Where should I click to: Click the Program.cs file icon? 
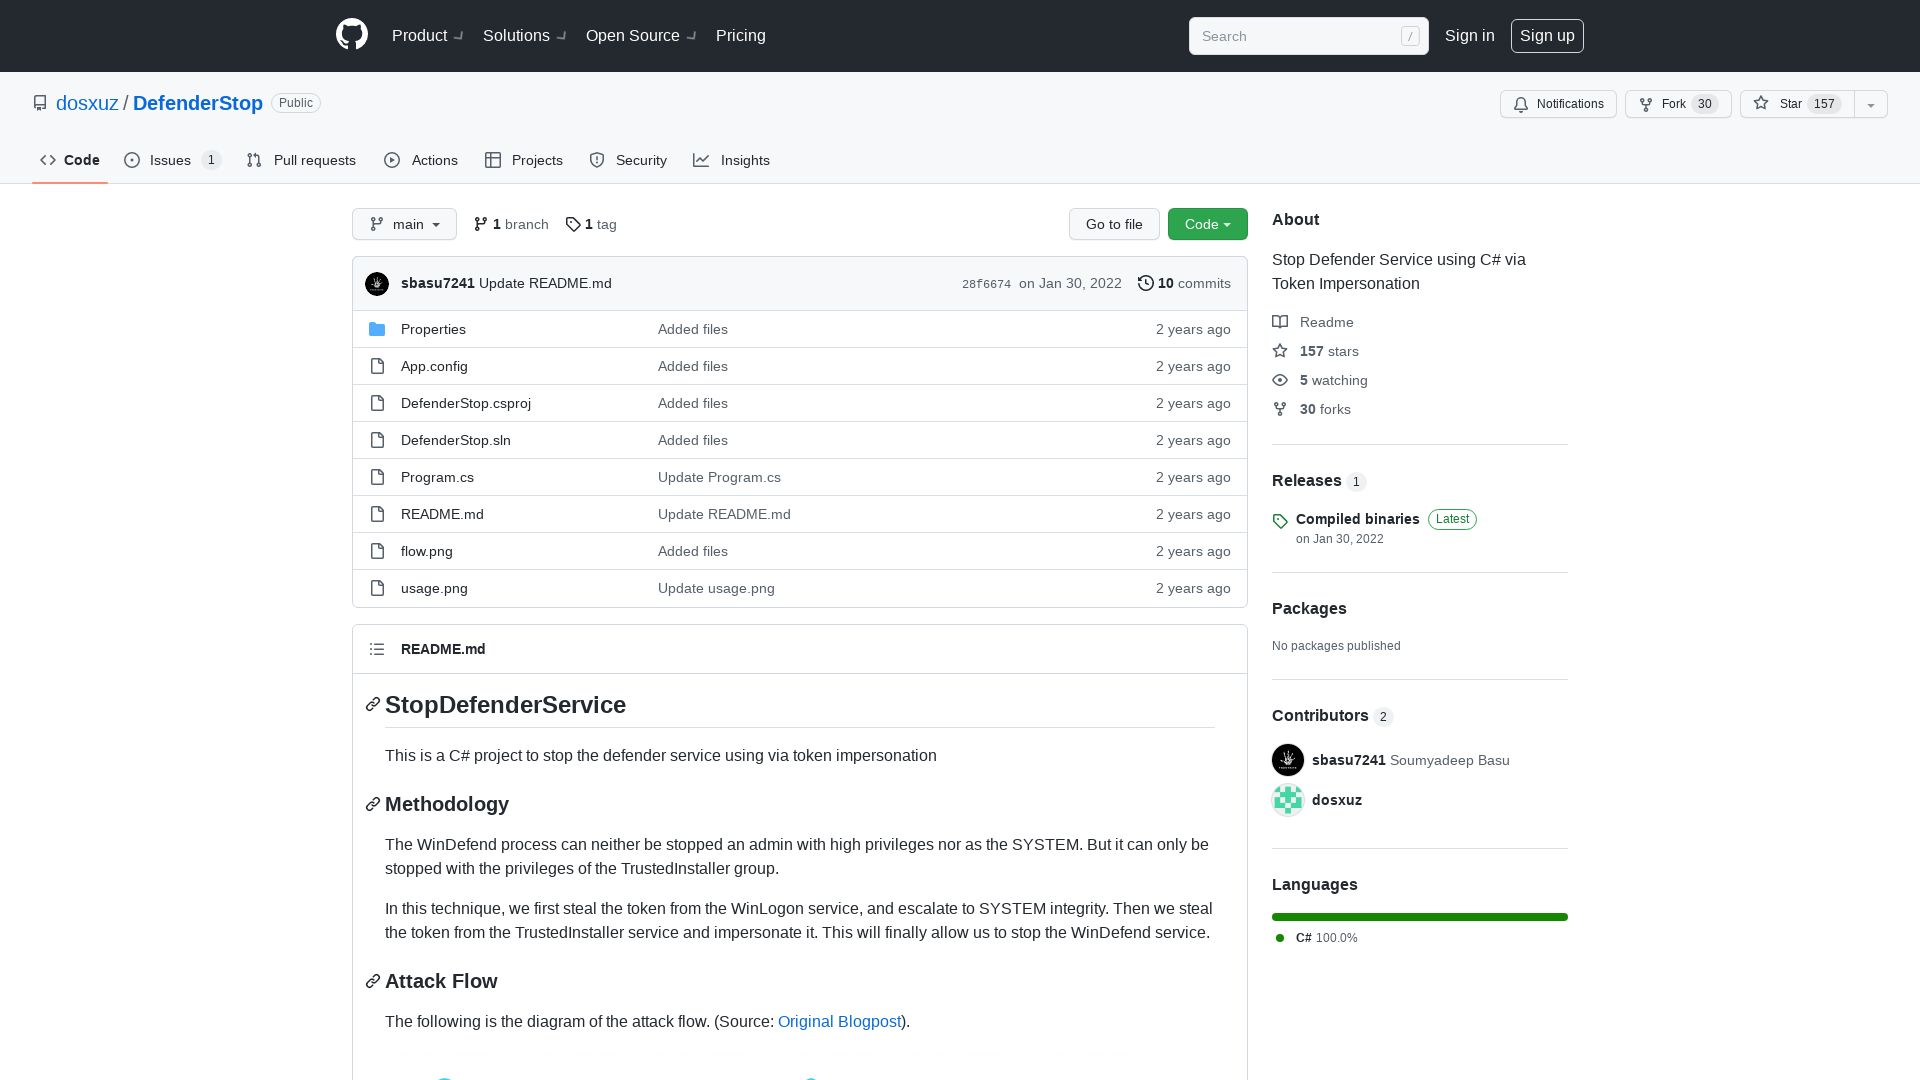click(x=377, y=477)
